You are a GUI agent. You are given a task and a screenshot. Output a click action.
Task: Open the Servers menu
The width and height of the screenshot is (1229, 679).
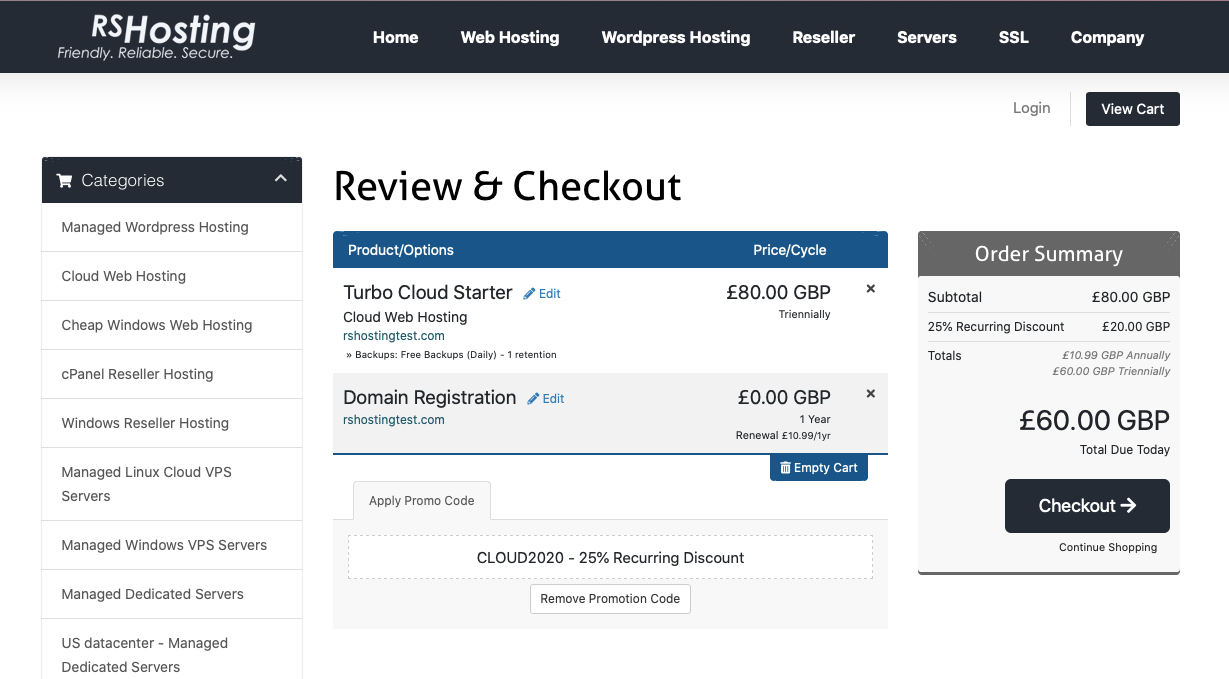tap(927, 37)
